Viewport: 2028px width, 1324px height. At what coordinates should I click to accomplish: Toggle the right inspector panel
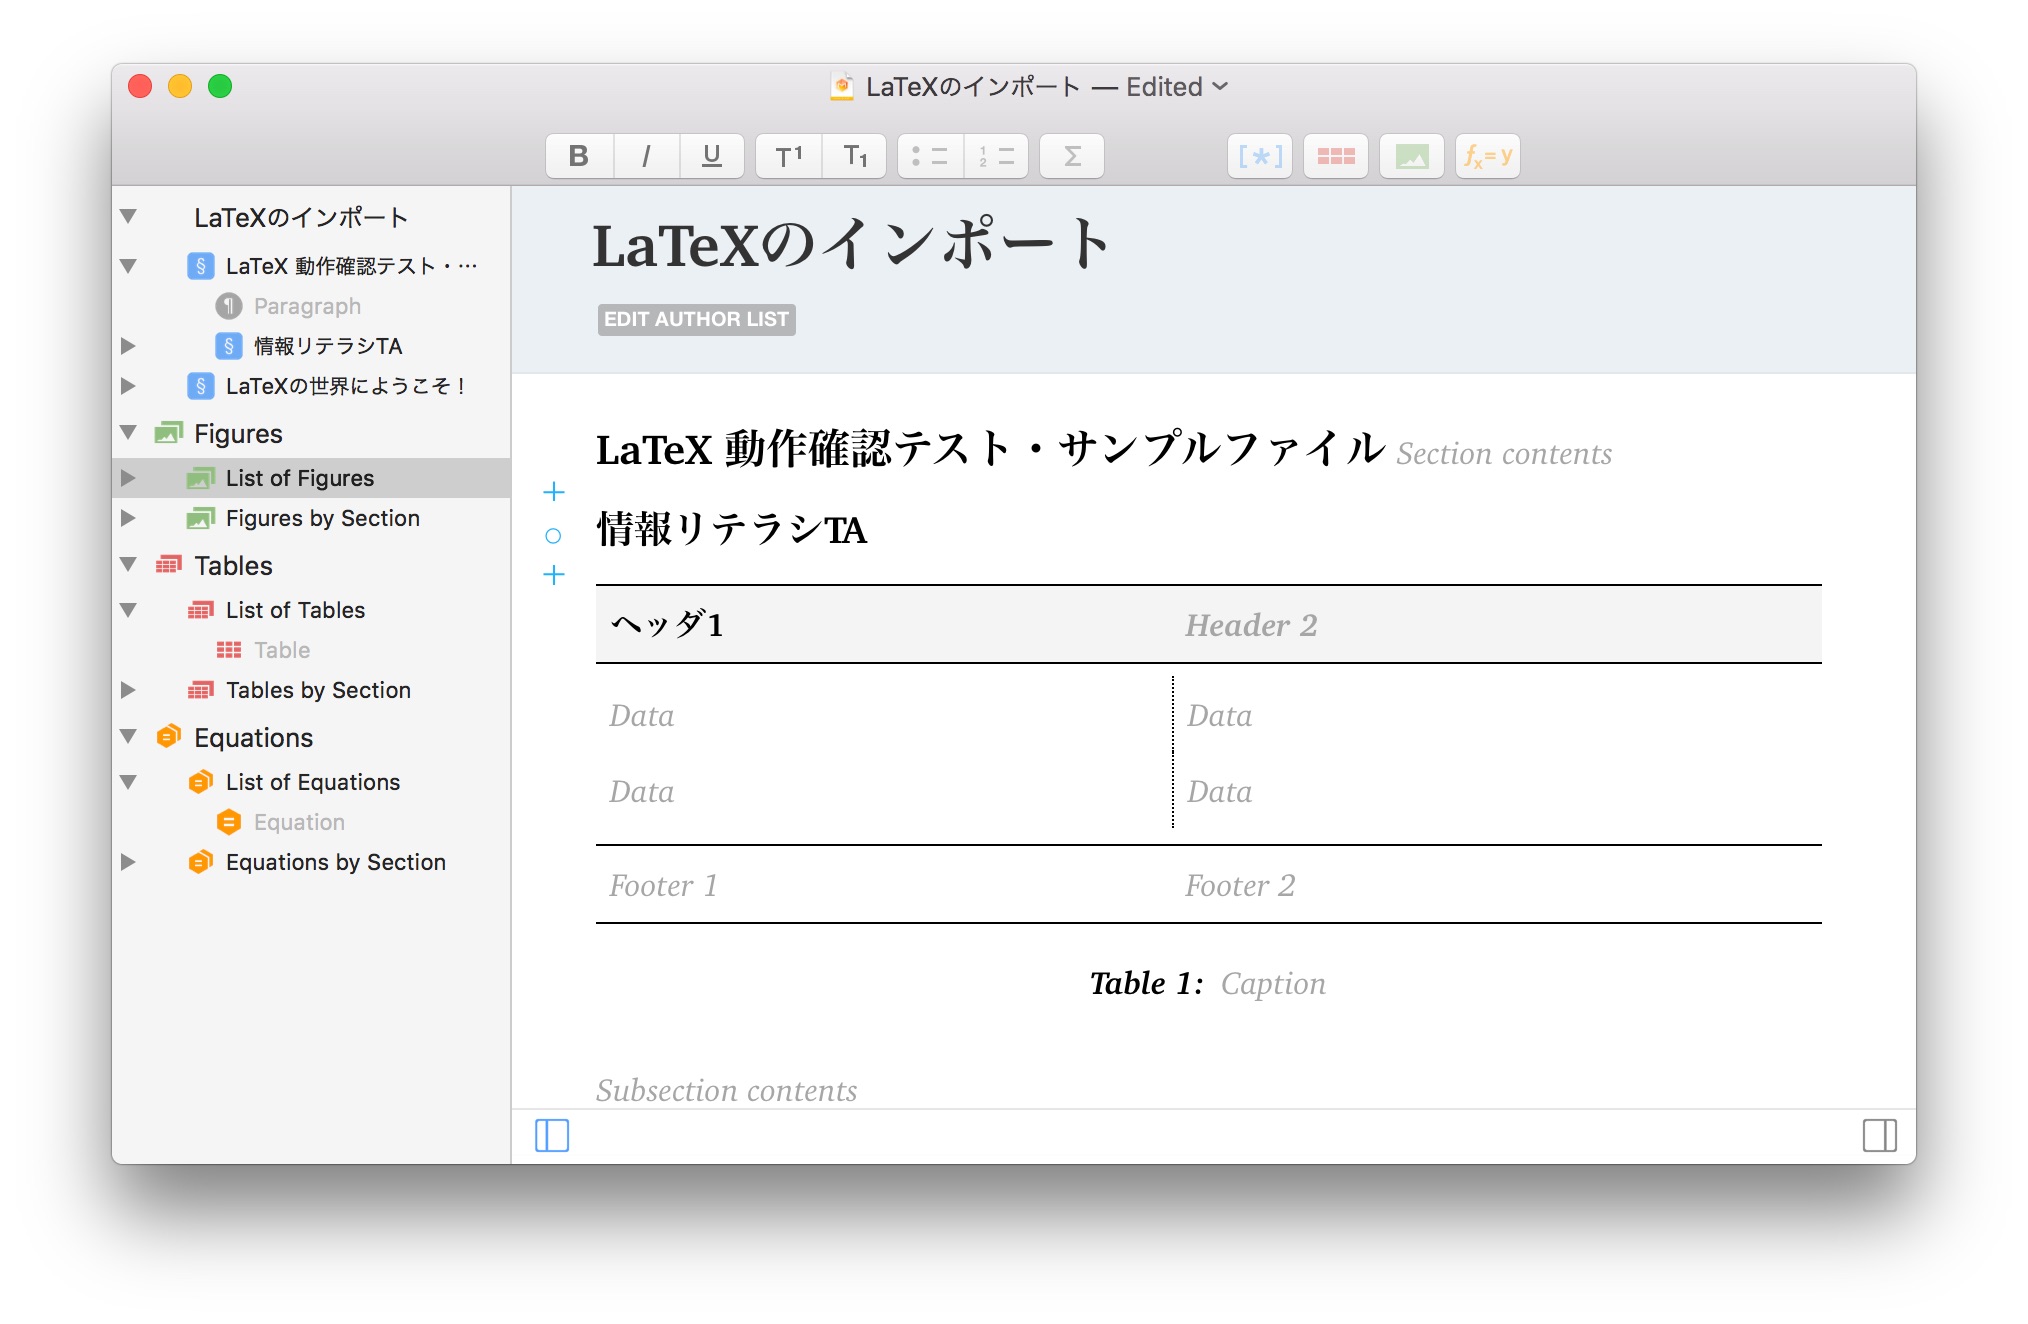[x=1879, y=1135]
